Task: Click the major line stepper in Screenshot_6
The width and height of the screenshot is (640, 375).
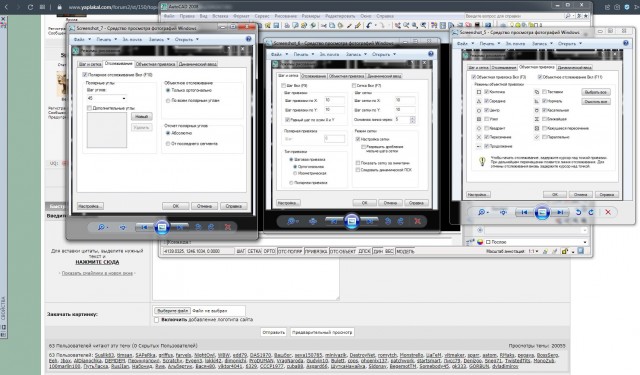Action: click(412, 120)
